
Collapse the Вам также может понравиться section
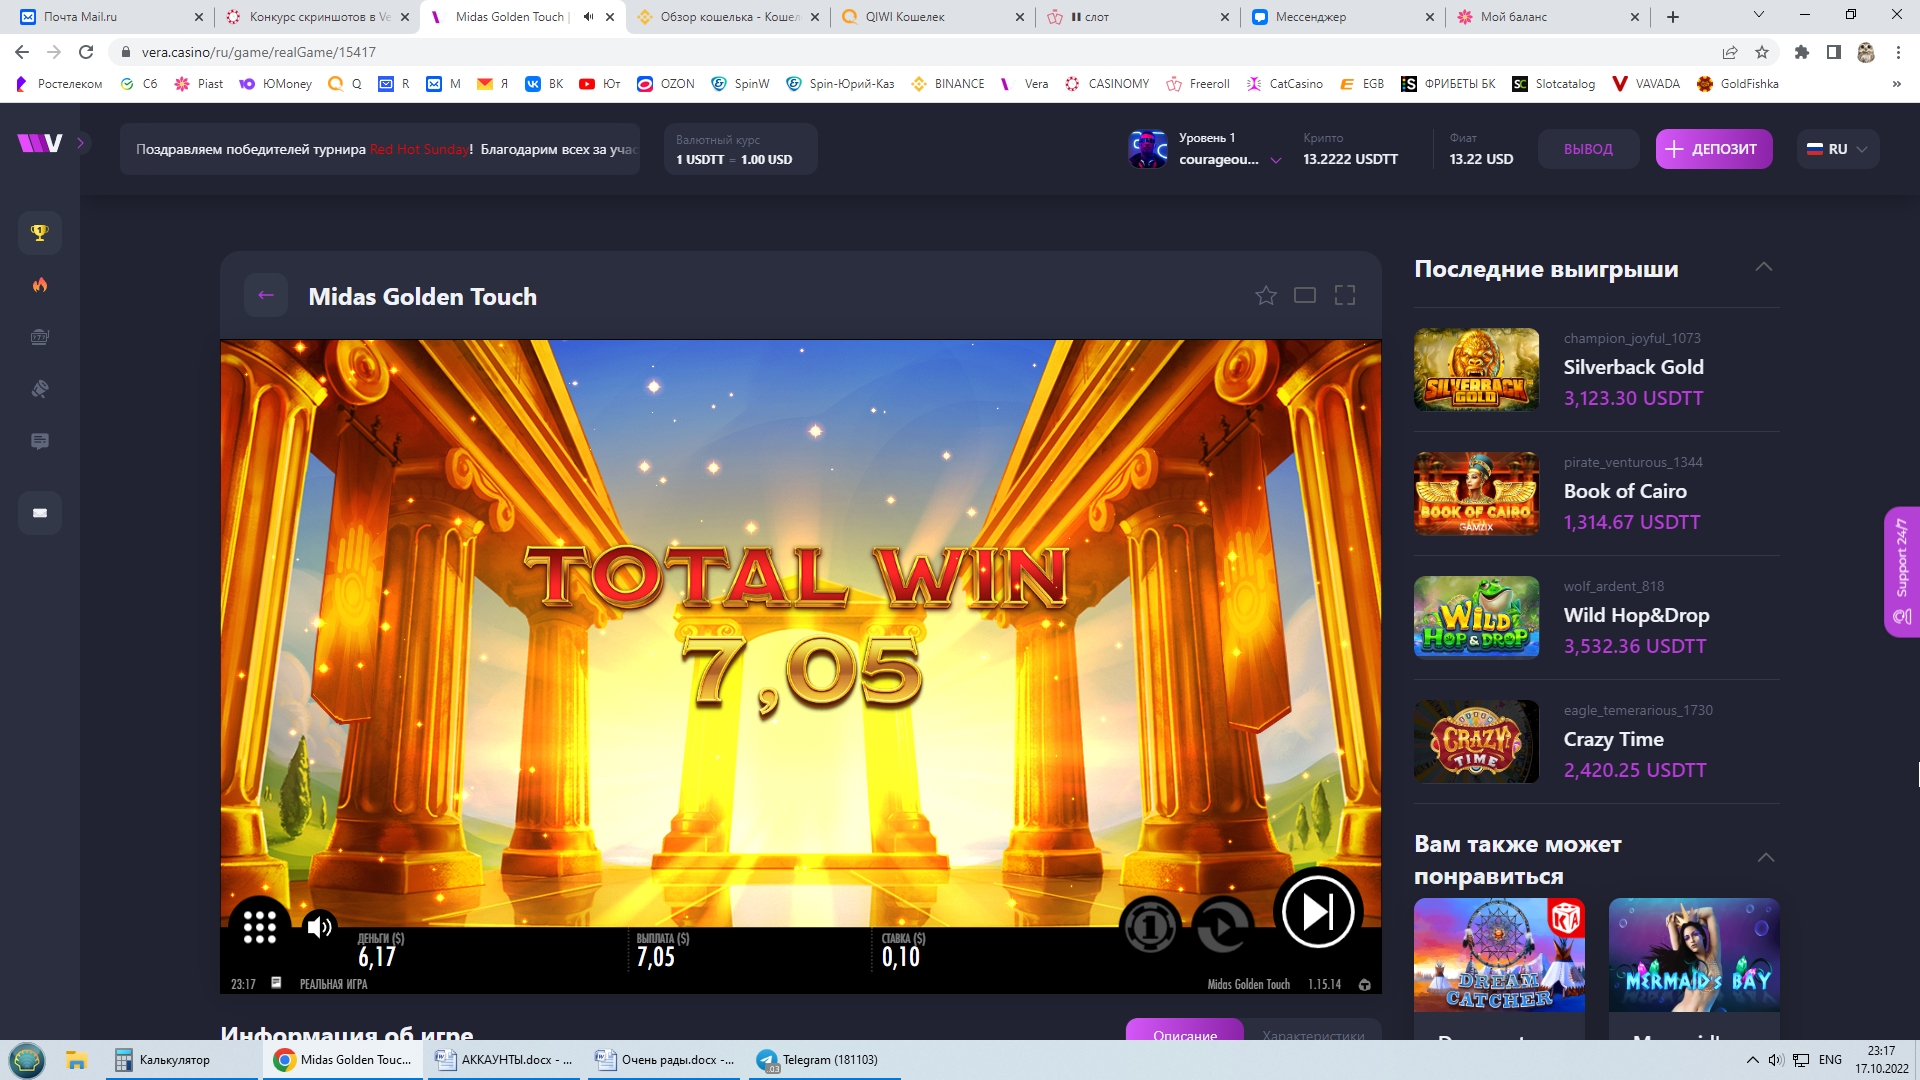point(1766,858)
